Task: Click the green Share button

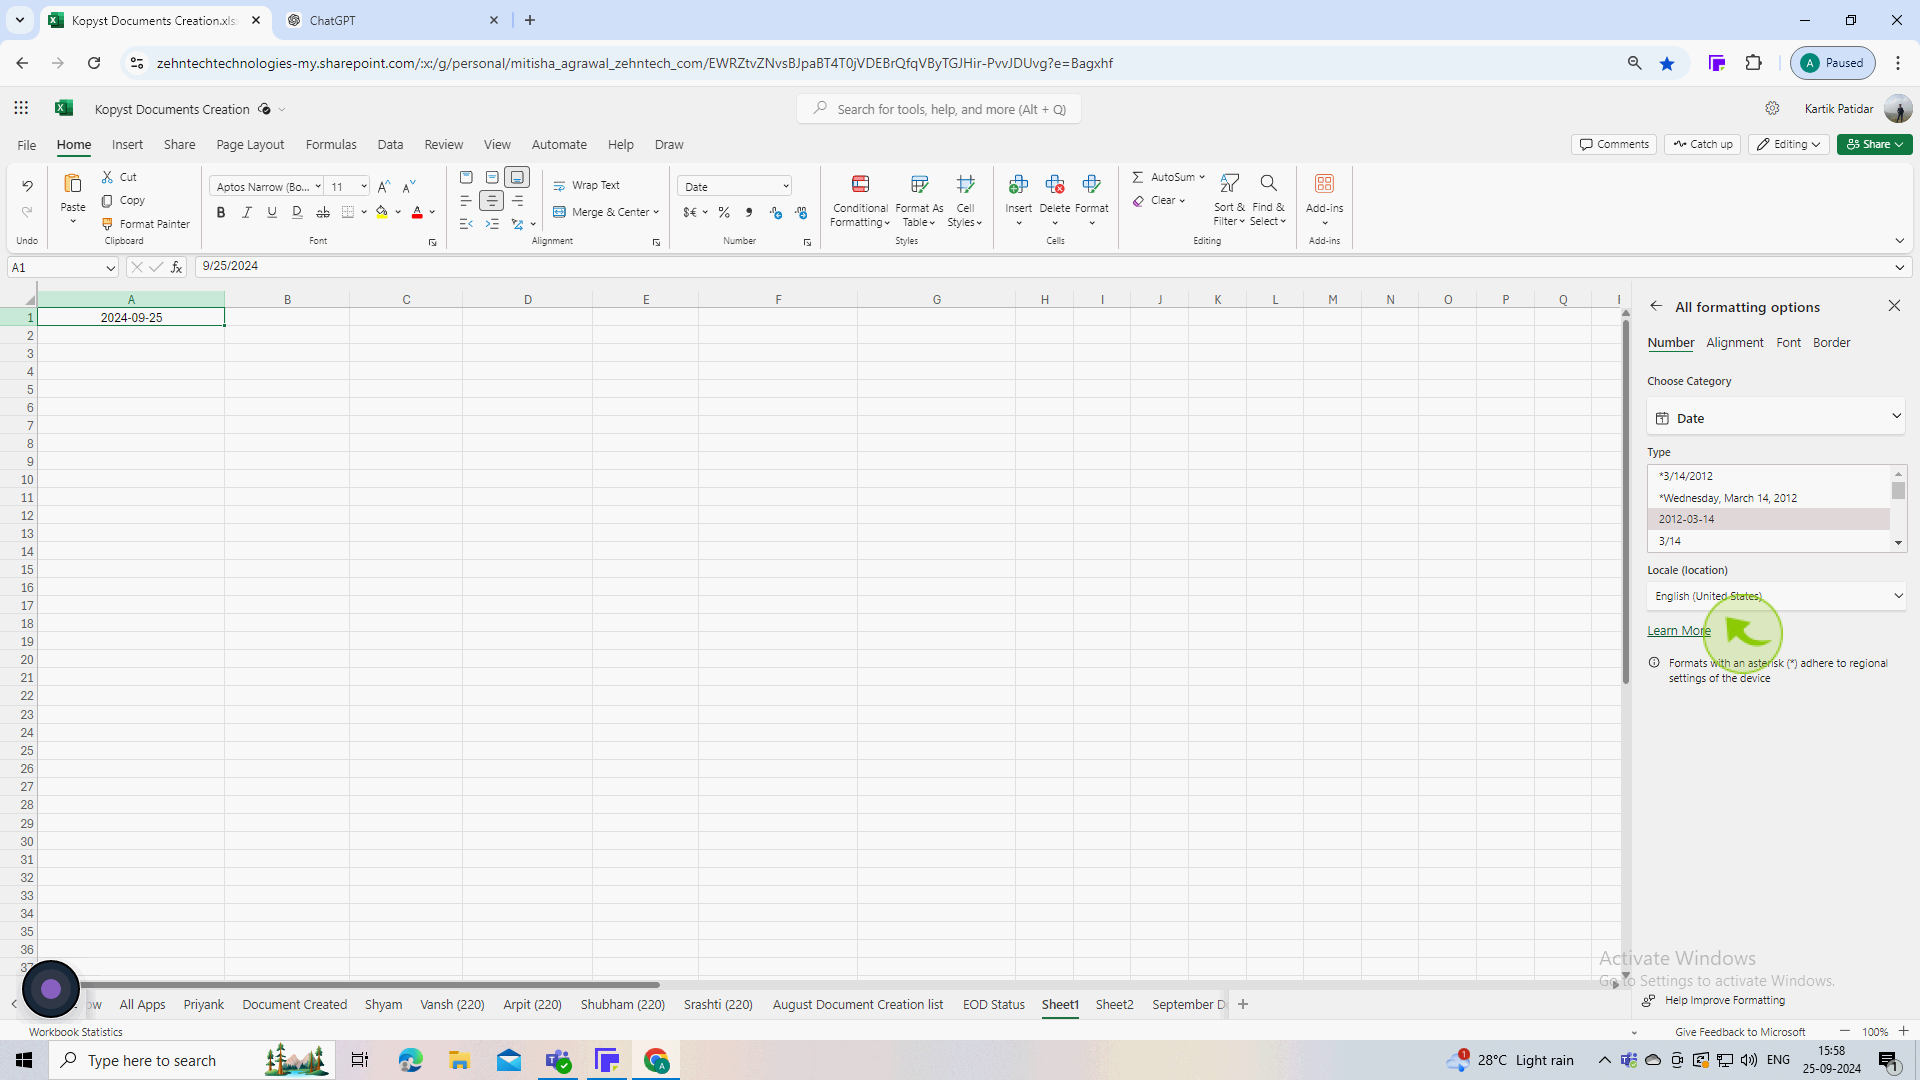Action: tap(1874, 144)
